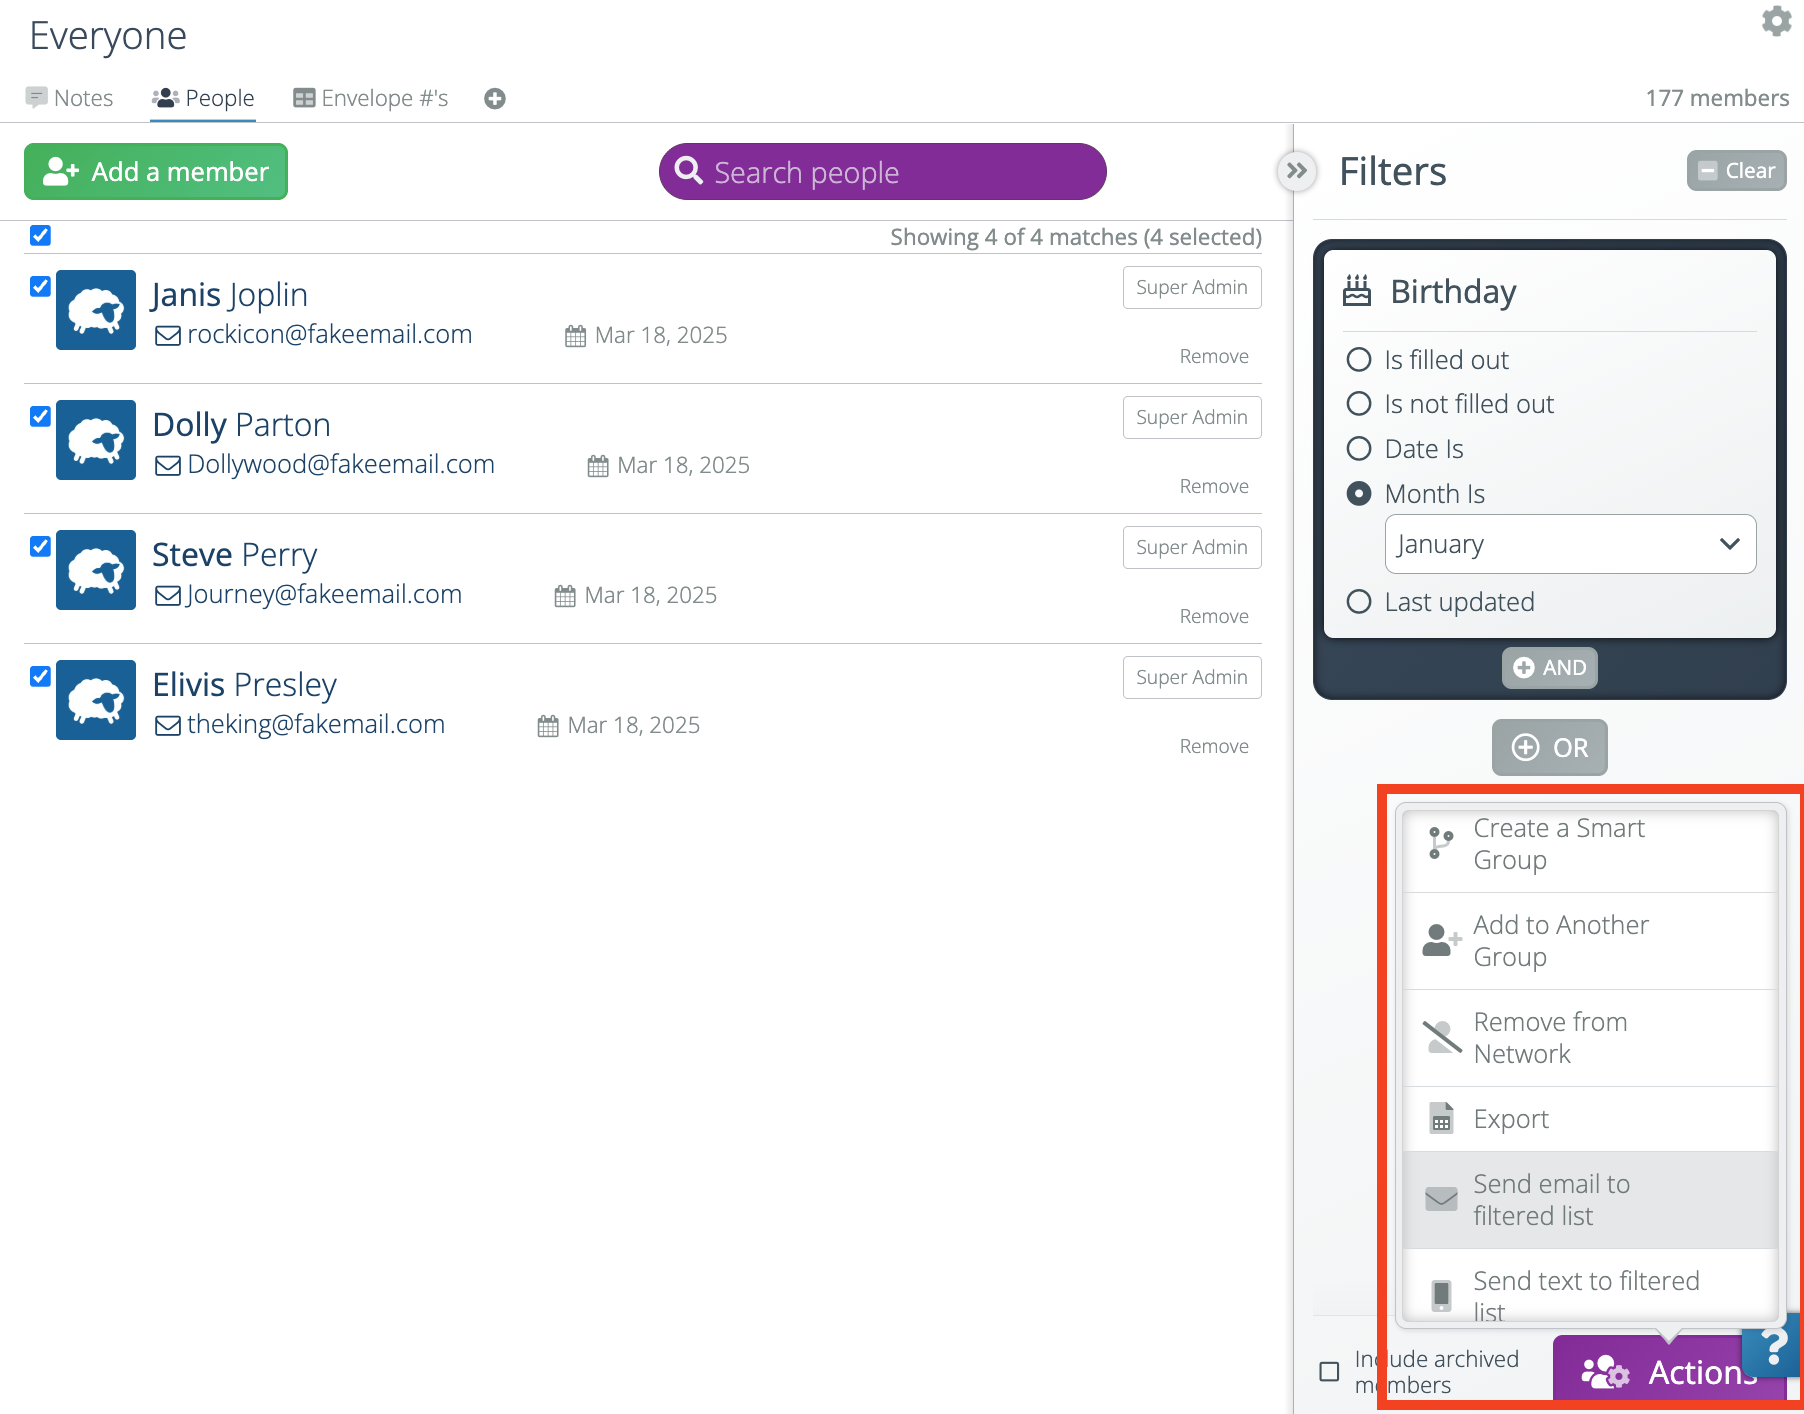
Task: Choose Add to Another Group
Action: click(1590, 941)
